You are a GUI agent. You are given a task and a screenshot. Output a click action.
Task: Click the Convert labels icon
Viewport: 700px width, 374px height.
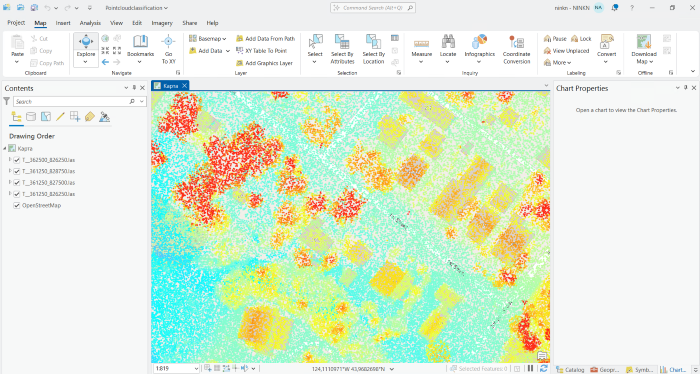[x=606, y=42]
